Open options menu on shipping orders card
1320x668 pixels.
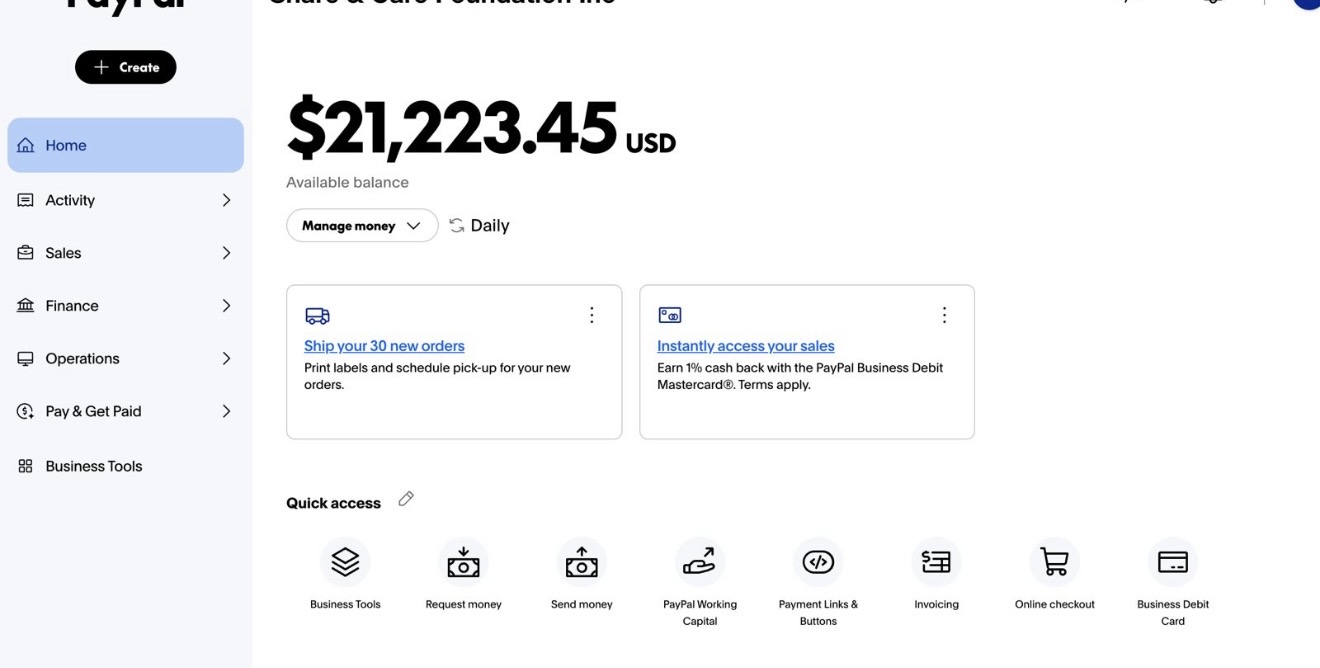pos(592,315)
